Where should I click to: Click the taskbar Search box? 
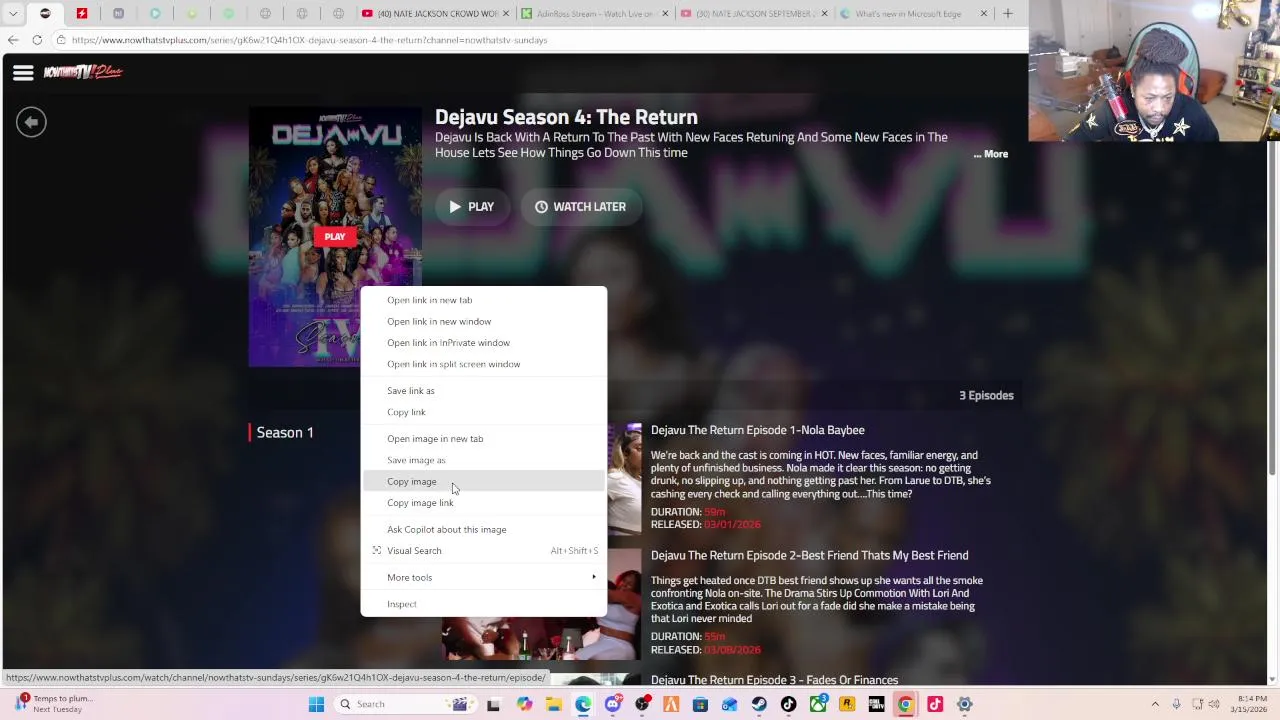(405, 704)
